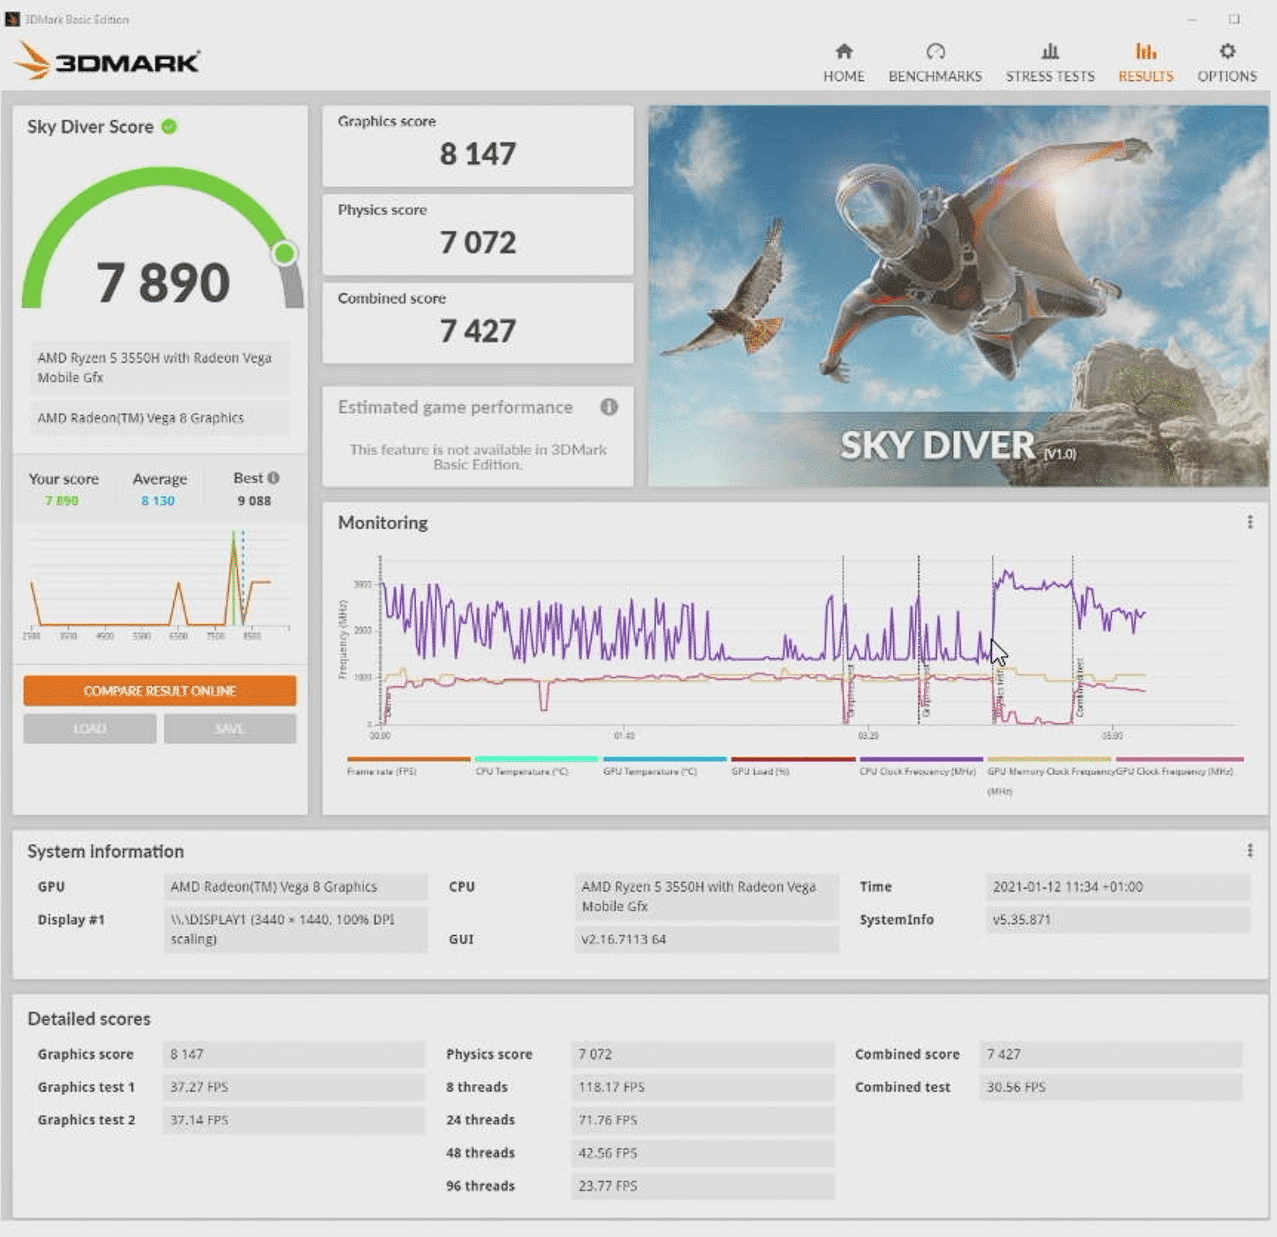Click the 3DMark logo
Image resolution: width=1277 pixels, height=1237 pixels.
tap(108, 61)
